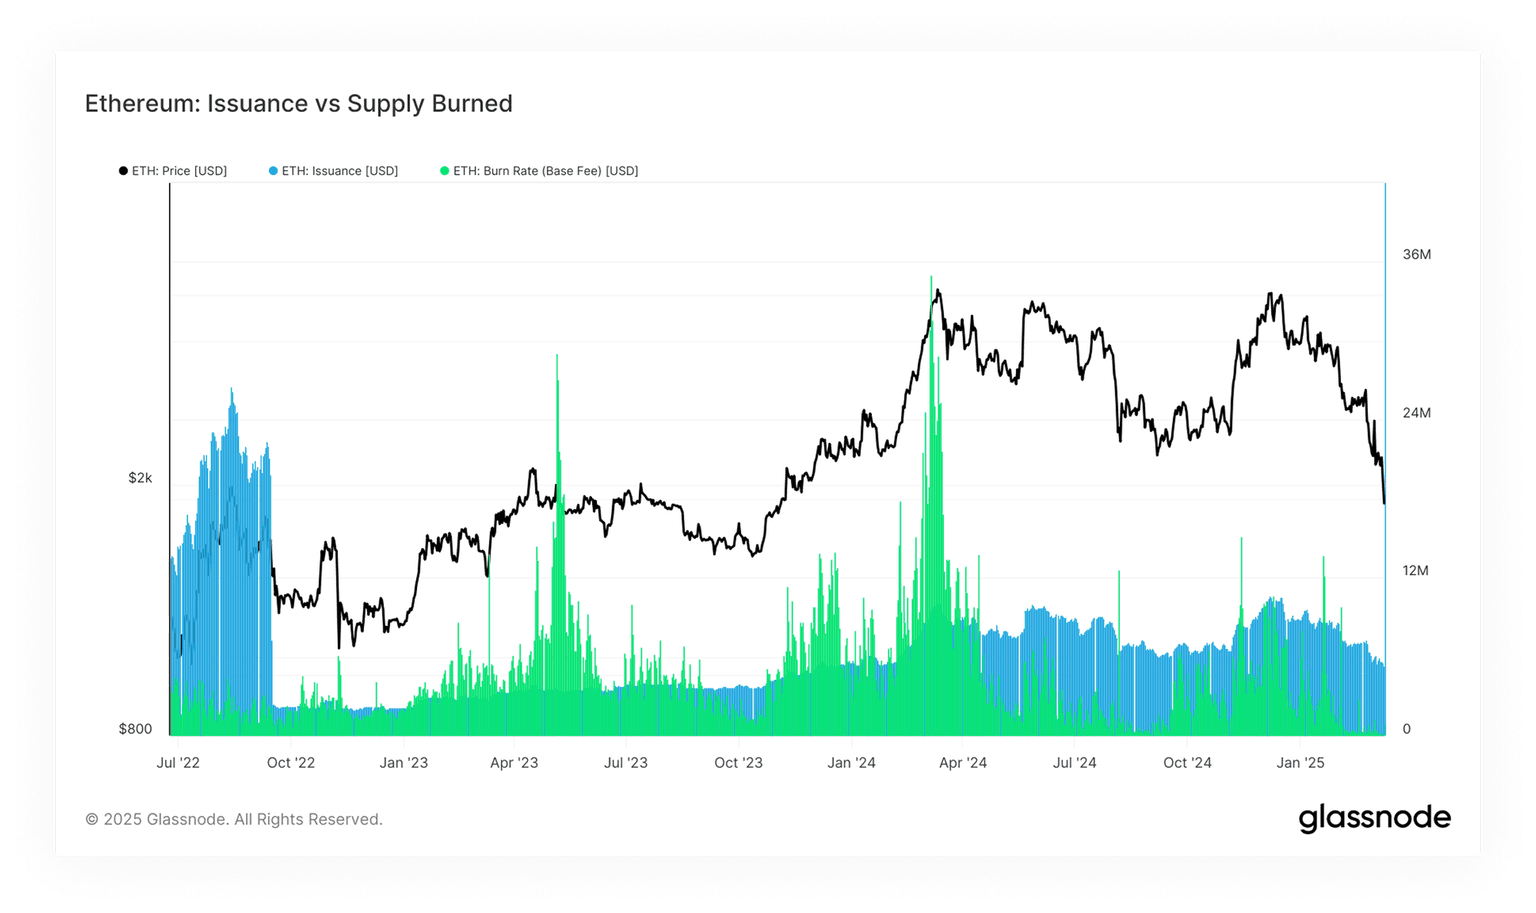Click the 12M right axis label
The width and height of the screenshot is (1536, 913).
[1415, 571]
